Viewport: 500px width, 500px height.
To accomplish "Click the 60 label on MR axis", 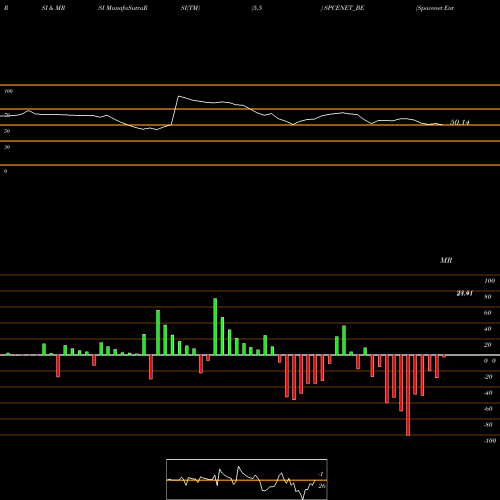I will point(488,313).
